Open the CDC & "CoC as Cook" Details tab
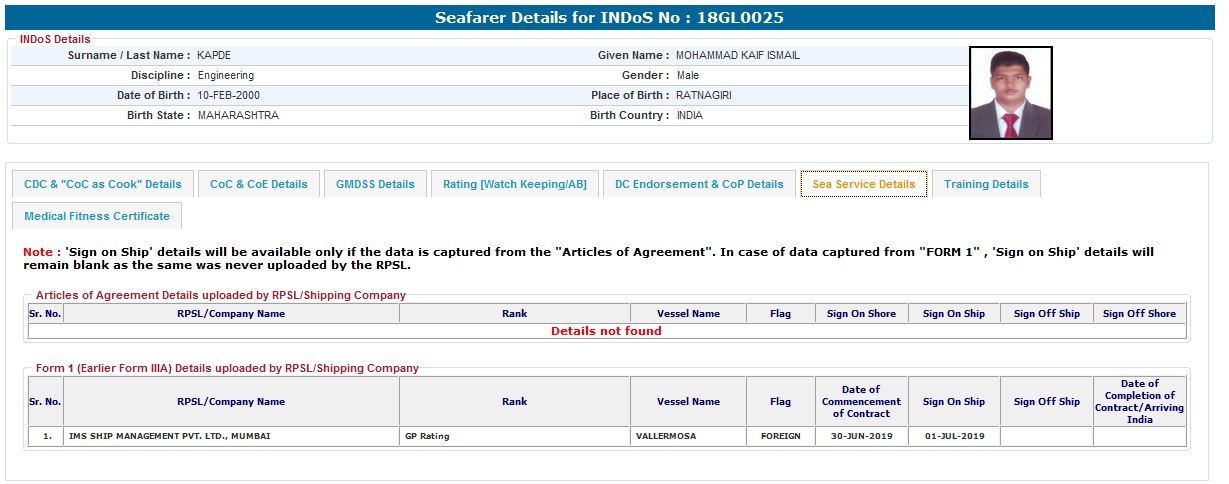This screenshot has height=484, width=1229. [x=103, y=184]
